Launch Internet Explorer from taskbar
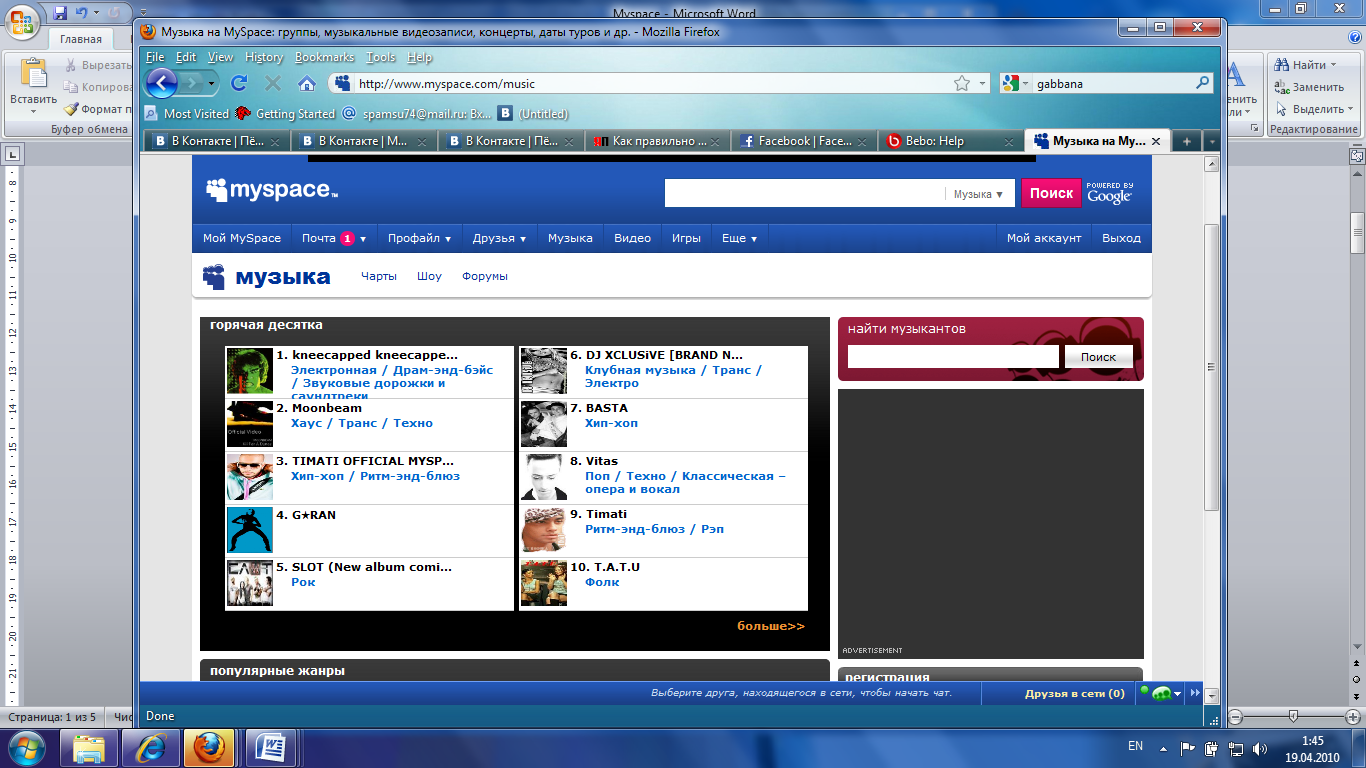 point(149,747)
